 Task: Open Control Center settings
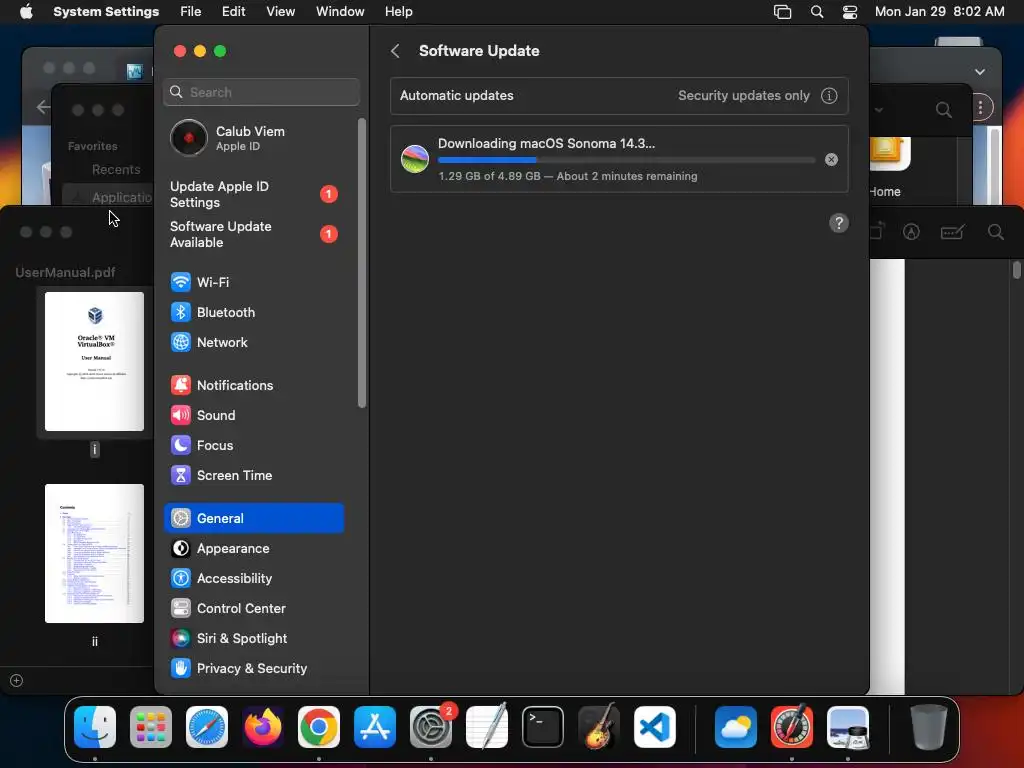click(253, 609)
